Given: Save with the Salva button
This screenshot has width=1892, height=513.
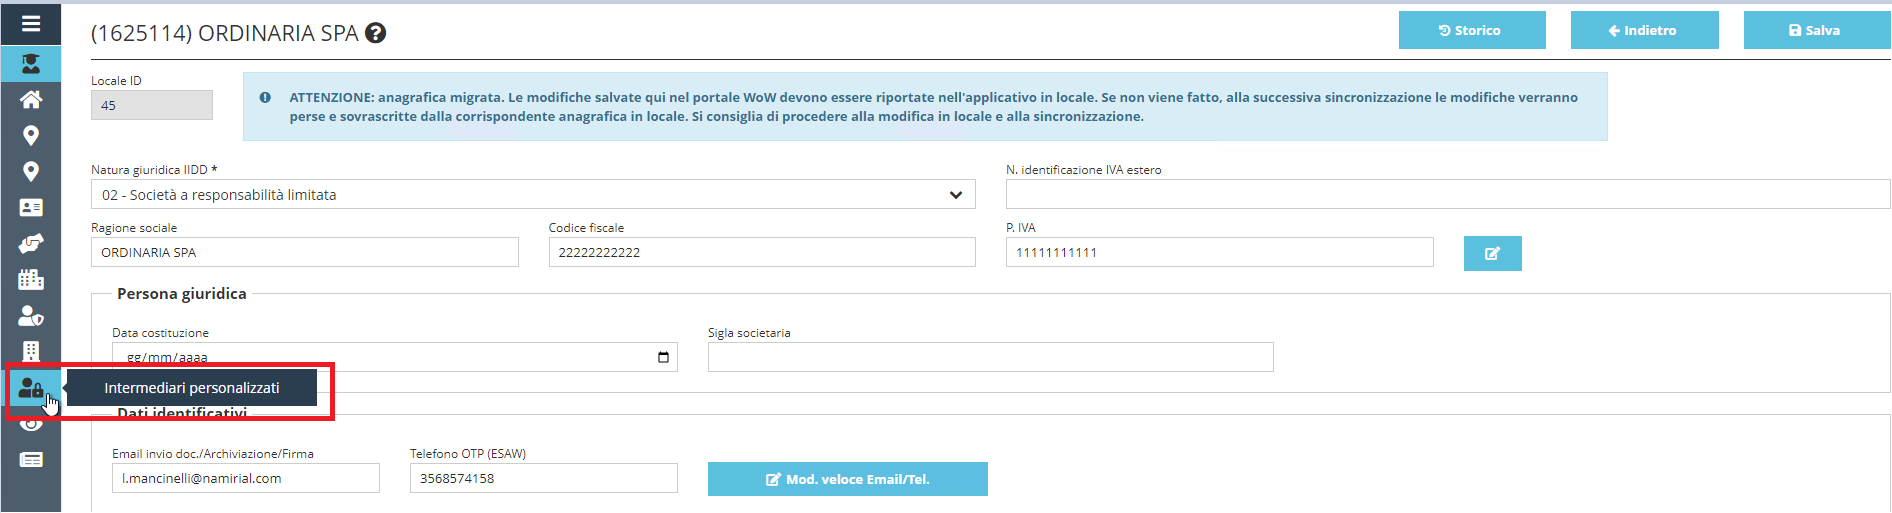Looking at the screenshot, I should pos(1817,30).
